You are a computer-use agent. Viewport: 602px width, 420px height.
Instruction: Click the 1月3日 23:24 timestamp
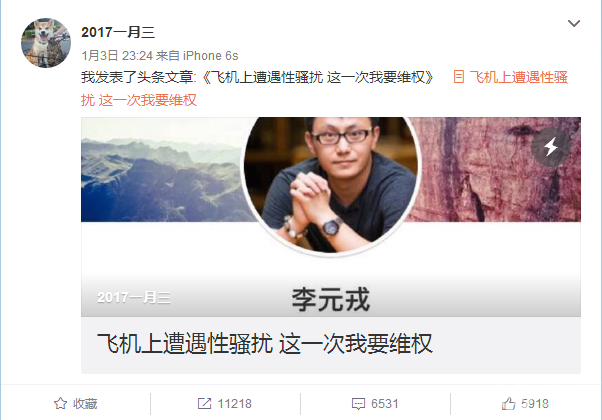117,56
